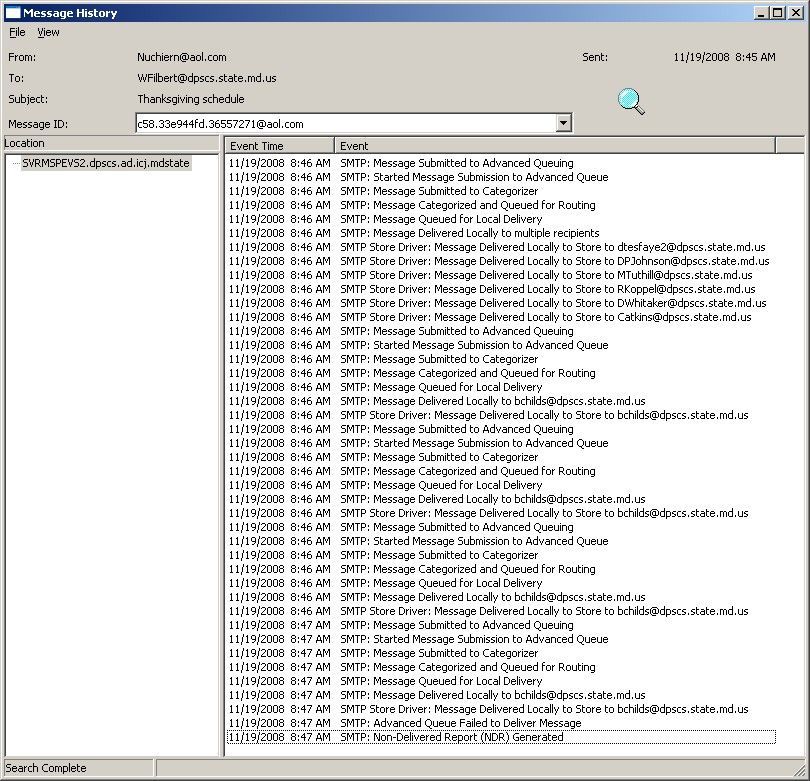Expand the Message ID dropdown arrow

pos(563,123)
